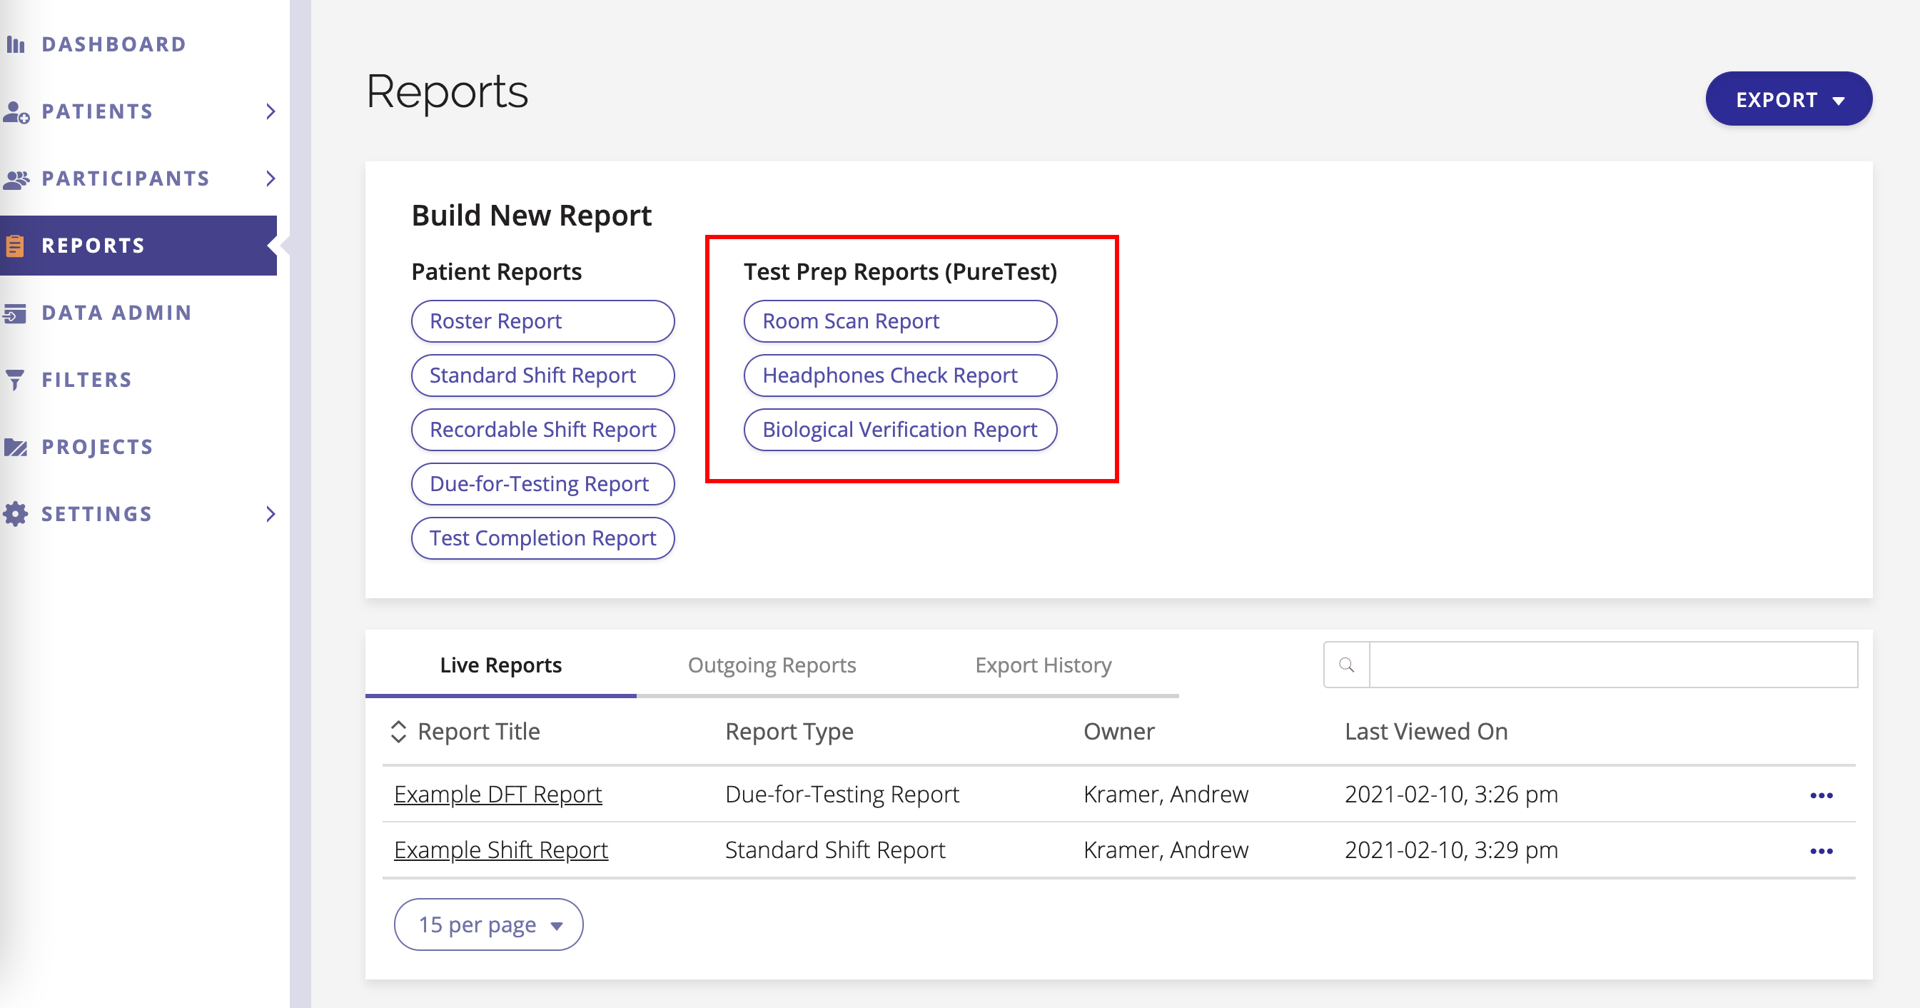Build a Due-for-Testing Report
1920x1008 pixels.
click(543, 484)
